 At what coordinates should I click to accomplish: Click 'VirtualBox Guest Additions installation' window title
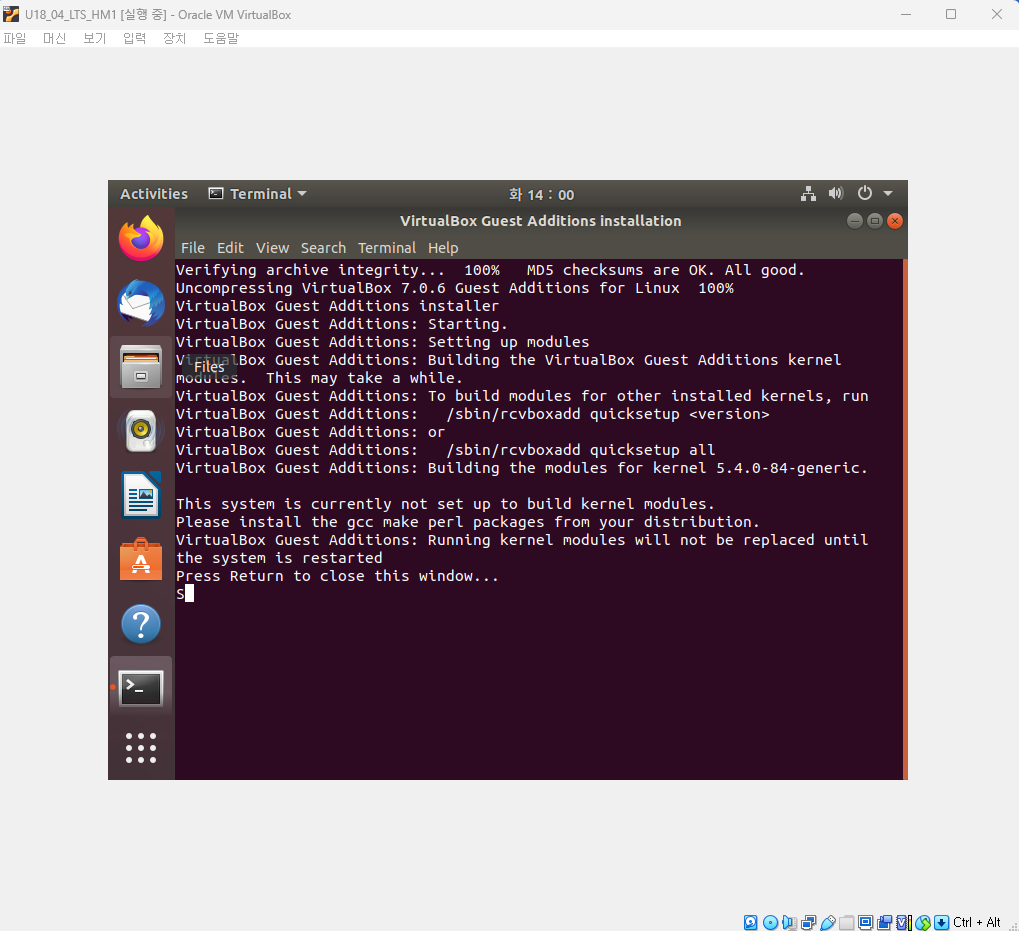click(541, 221)
